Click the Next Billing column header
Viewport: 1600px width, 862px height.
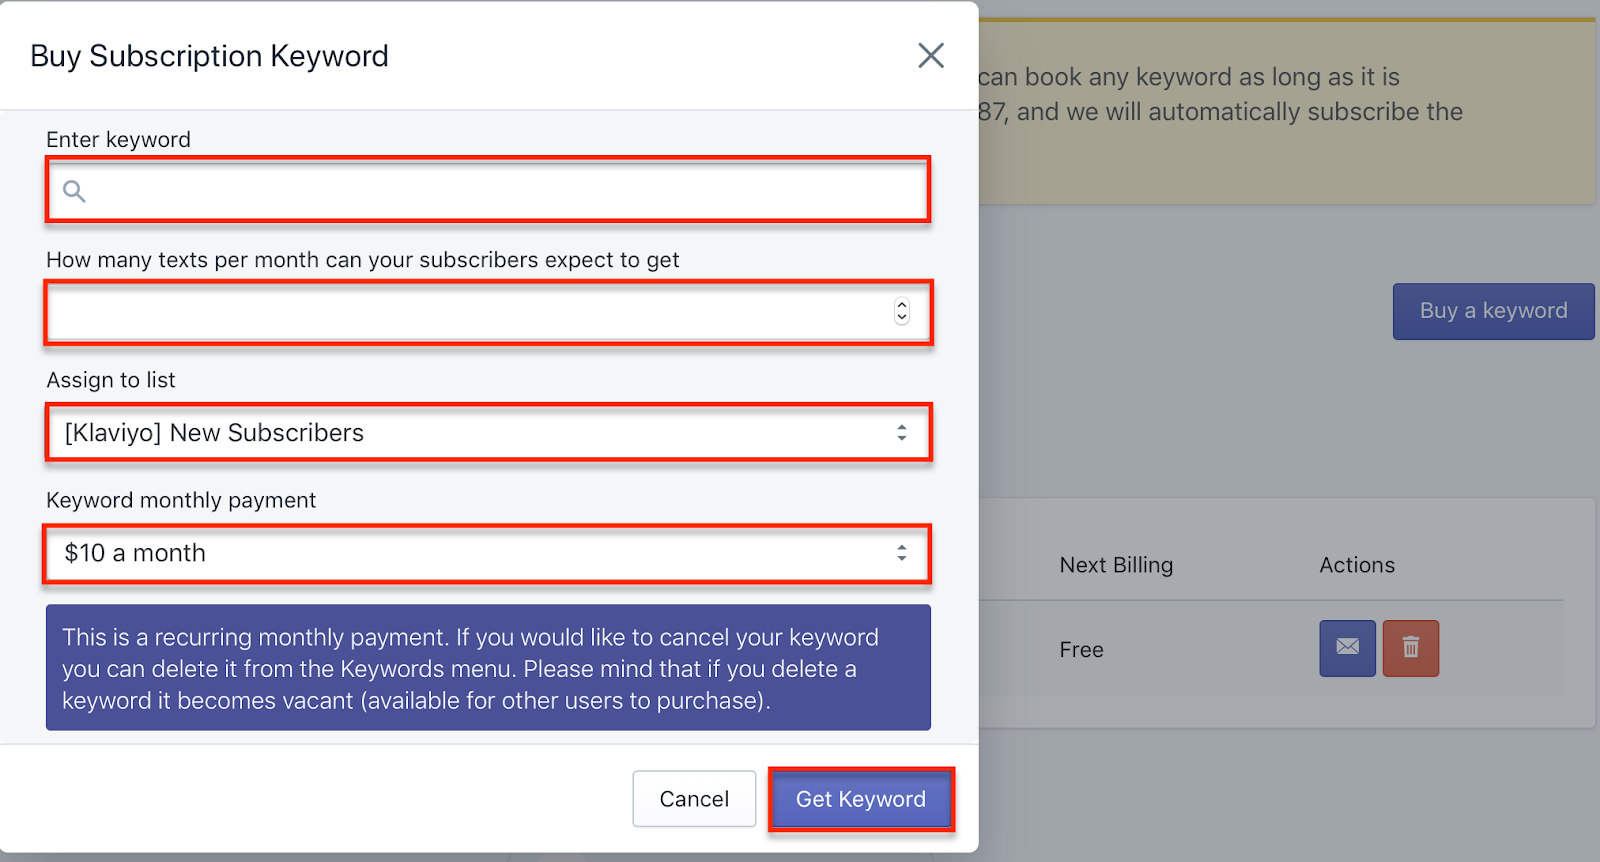[1116, 565]
